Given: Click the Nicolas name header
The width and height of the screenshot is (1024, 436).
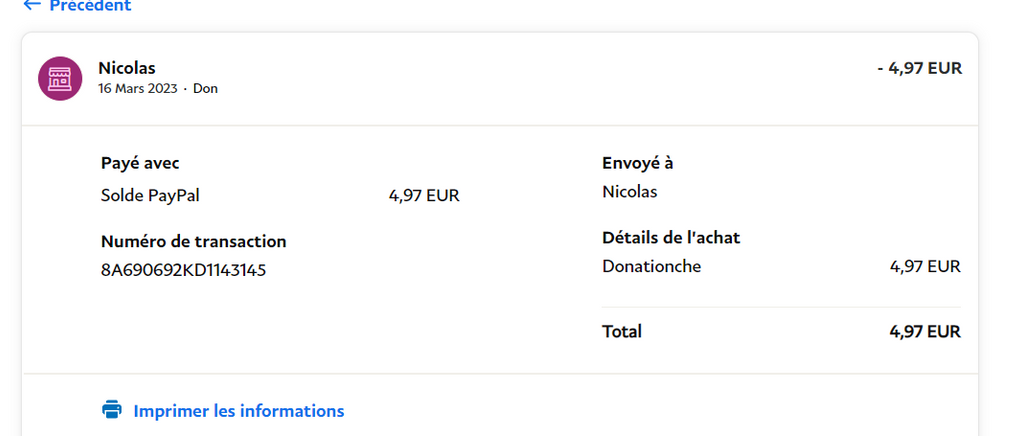Looking at the screenshot, I should click(127, 68).
